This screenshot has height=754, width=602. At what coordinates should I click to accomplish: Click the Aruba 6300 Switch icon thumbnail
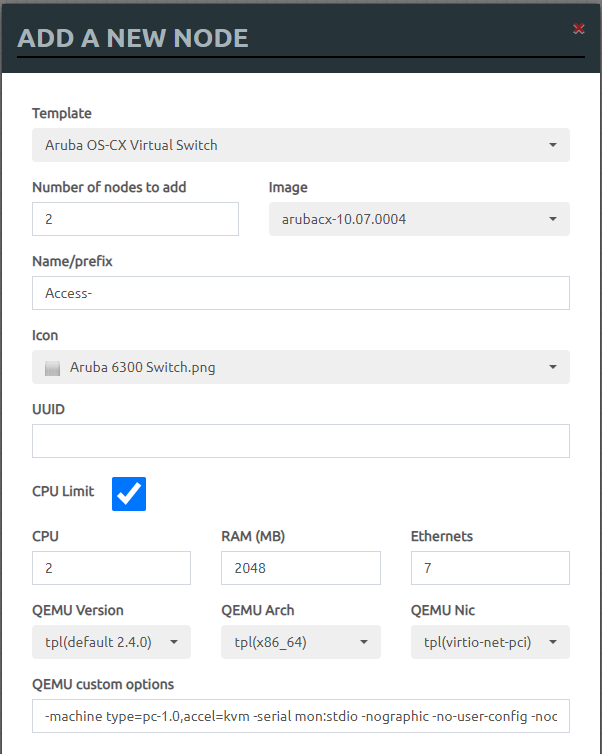point(53,368)
